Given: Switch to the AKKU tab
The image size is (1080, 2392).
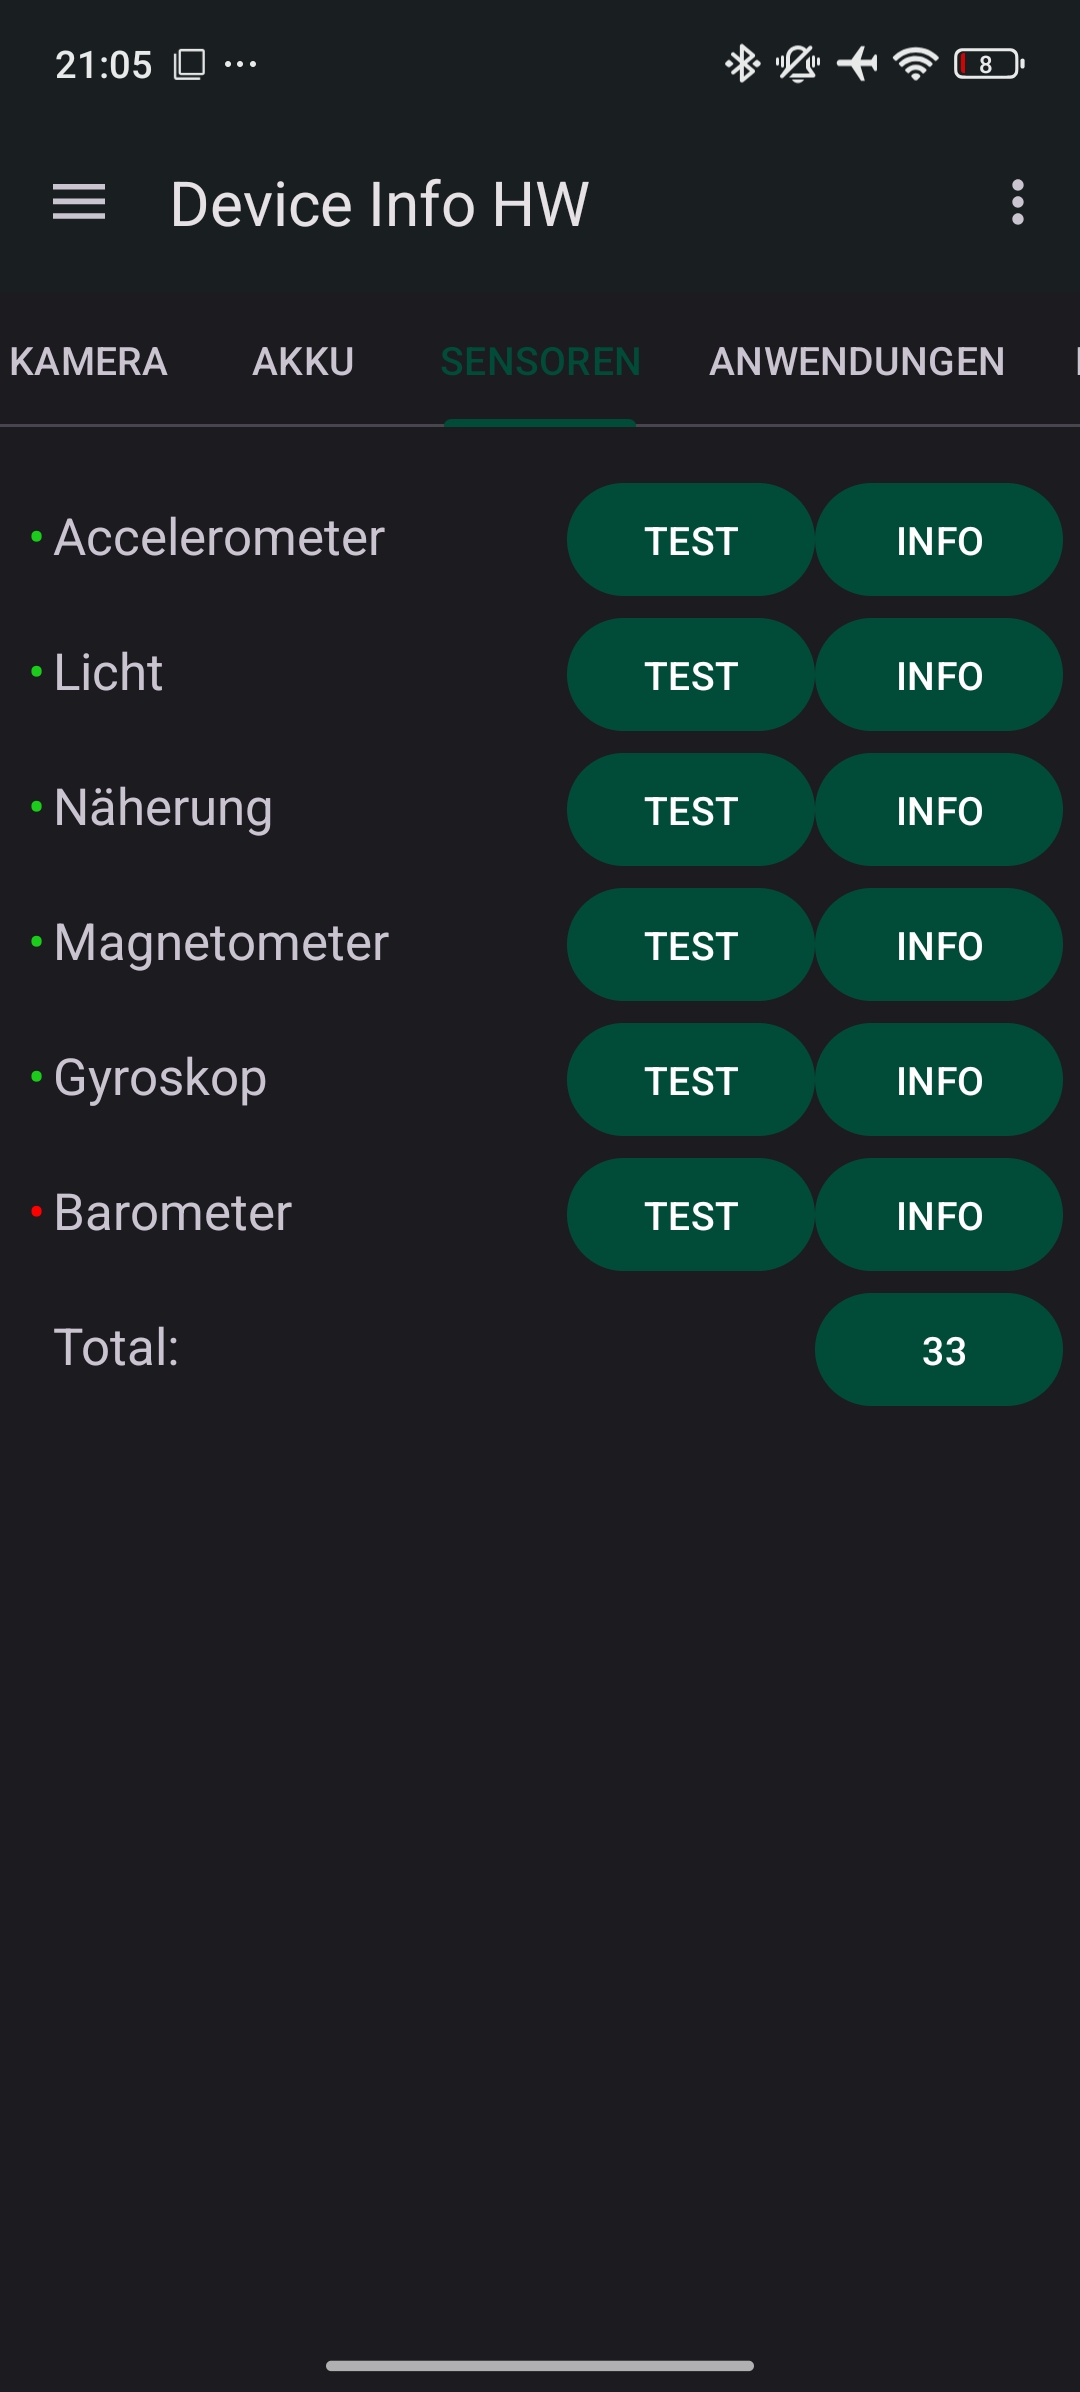Looking at the screenshot, I should [303, 362].
